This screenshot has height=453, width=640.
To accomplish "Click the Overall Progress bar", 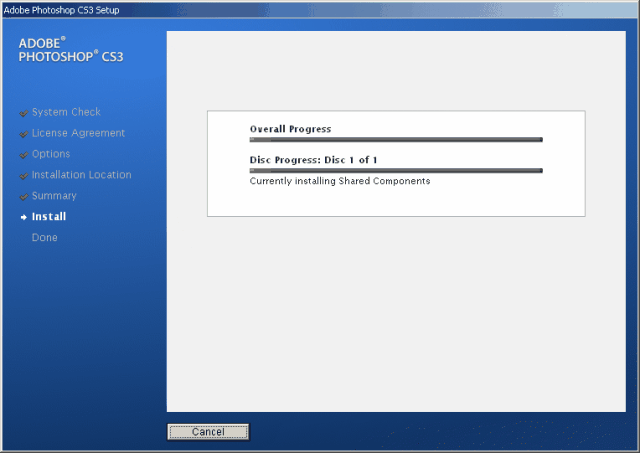I will (396, 140).
